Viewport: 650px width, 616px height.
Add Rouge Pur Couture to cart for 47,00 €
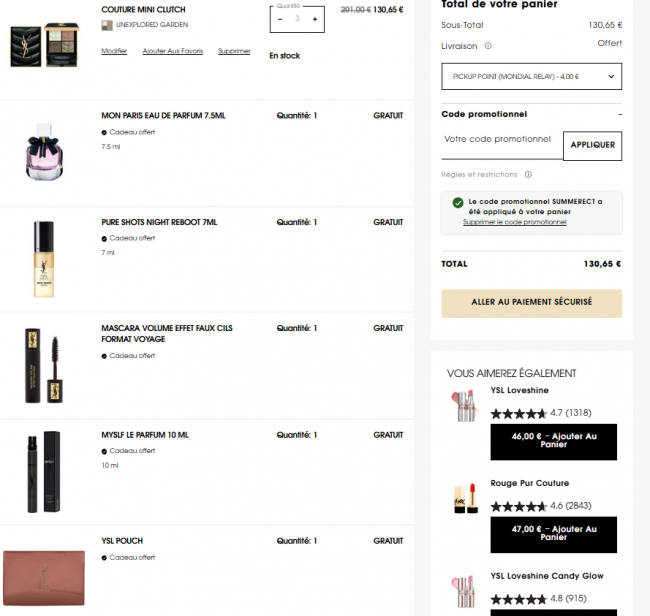pyautogui.click(x=553, y=535)
